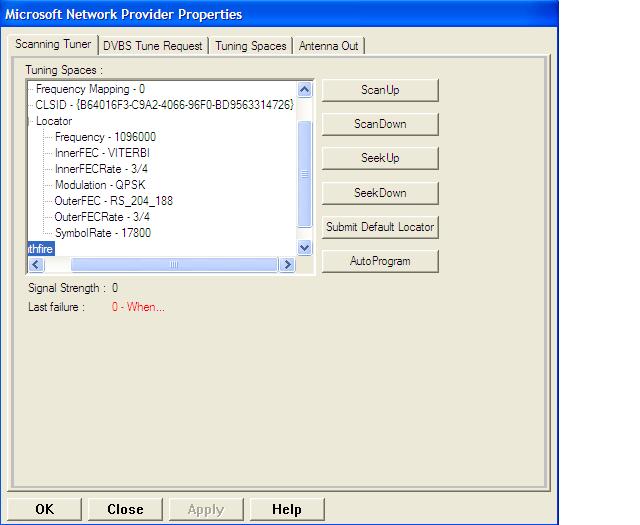Select Modulation - QPSK item
This screenshot has width=640, height=525.
pos(100,185)
